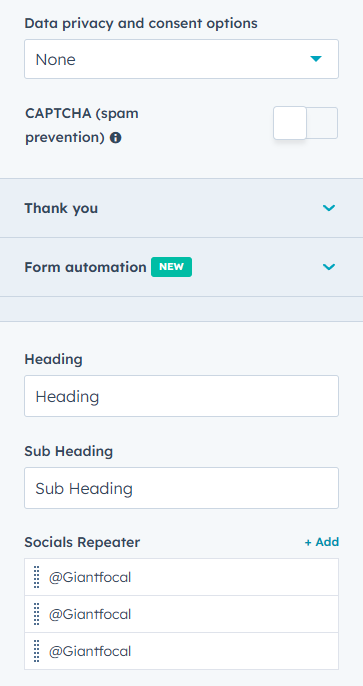Click the CAPTCHA (spam prevention) label text
Screen dimensions: 363x686
tap(82, 126)
